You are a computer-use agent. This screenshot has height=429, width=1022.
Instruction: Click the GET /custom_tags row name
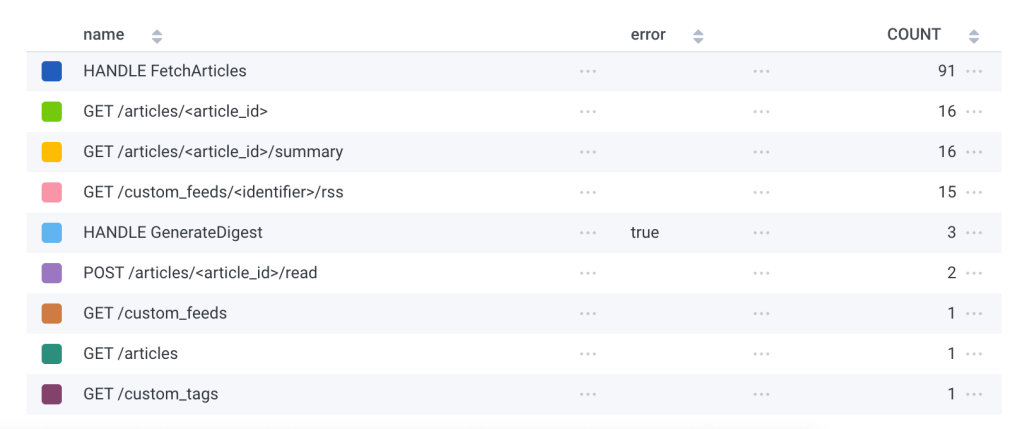pyautogui.click(x=150, y=394)
